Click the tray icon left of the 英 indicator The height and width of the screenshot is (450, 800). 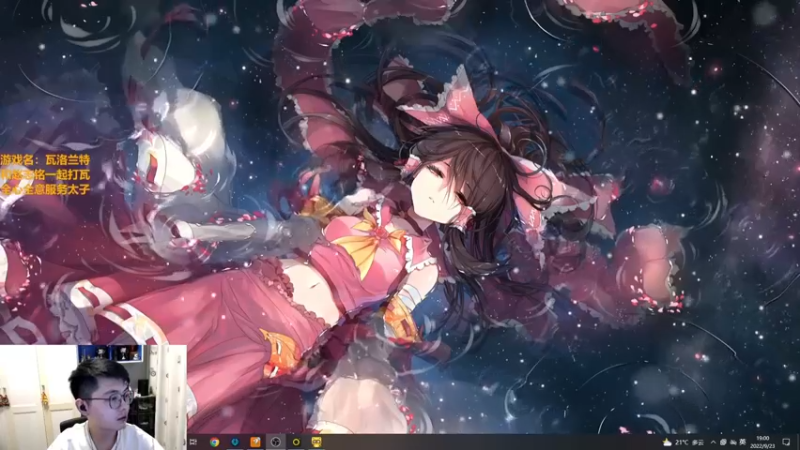[733, 442]
